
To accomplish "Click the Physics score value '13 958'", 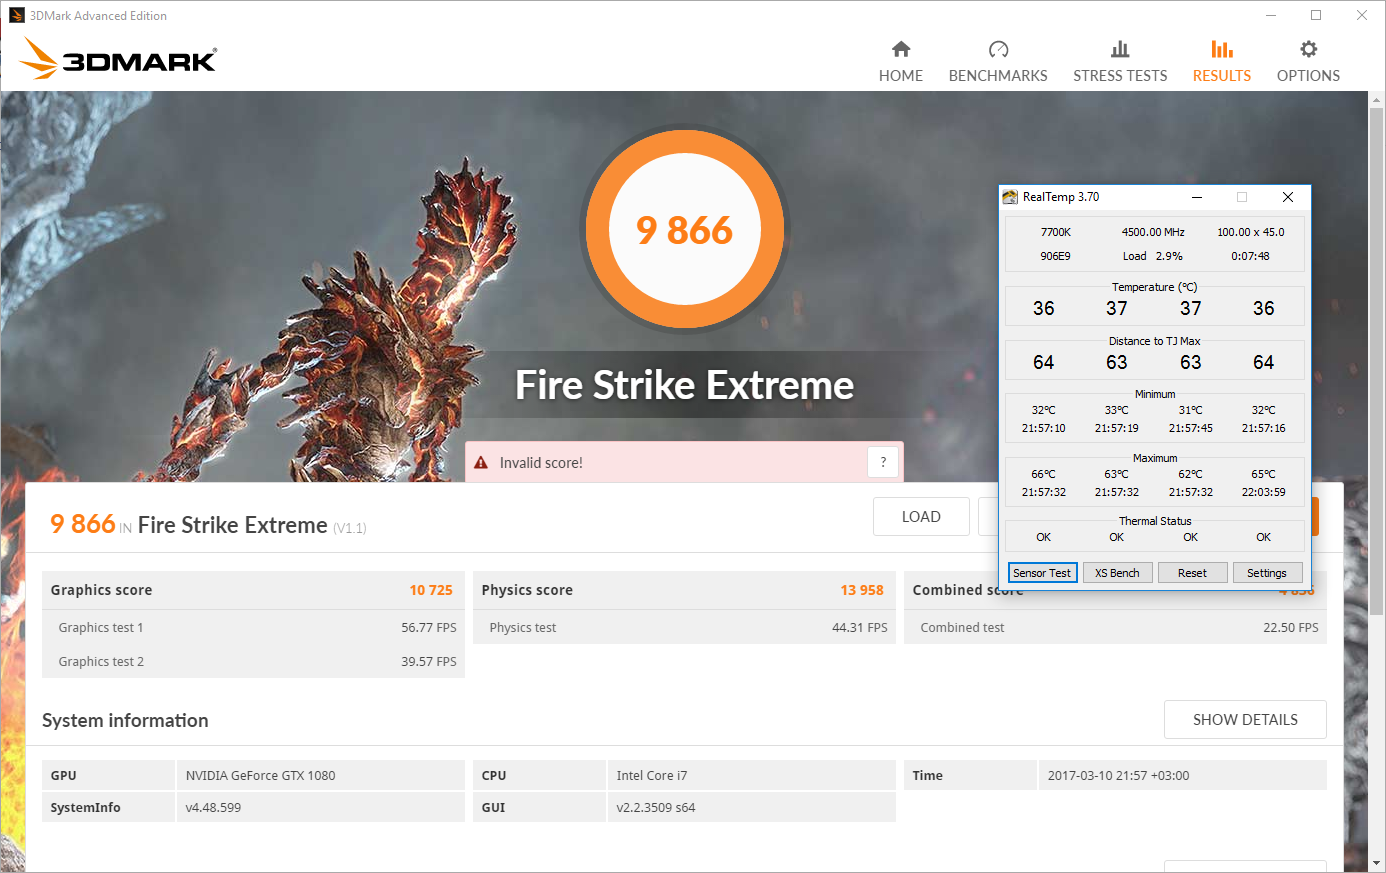I will point(862,590).
